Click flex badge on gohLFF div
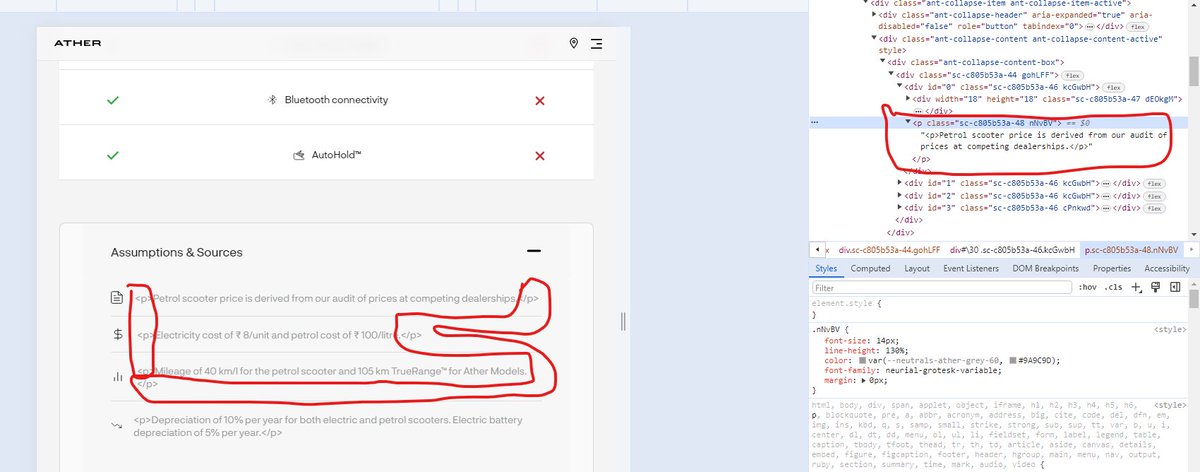The image size is (1200, 472). (x=1074, y=75)
